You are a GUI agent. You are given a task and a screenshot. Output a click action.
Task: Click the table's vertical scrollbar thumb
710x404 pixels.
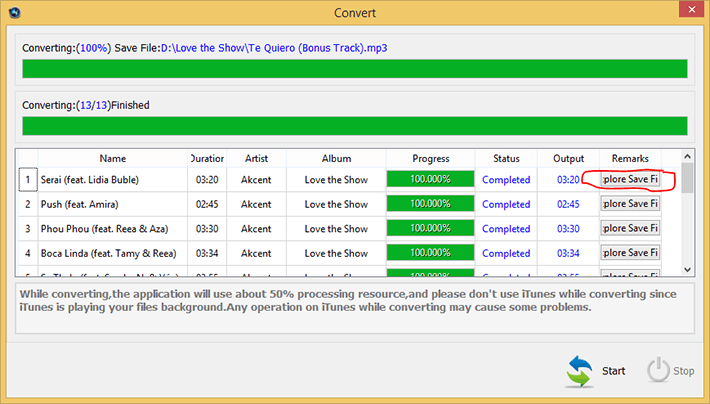point(687,178)
